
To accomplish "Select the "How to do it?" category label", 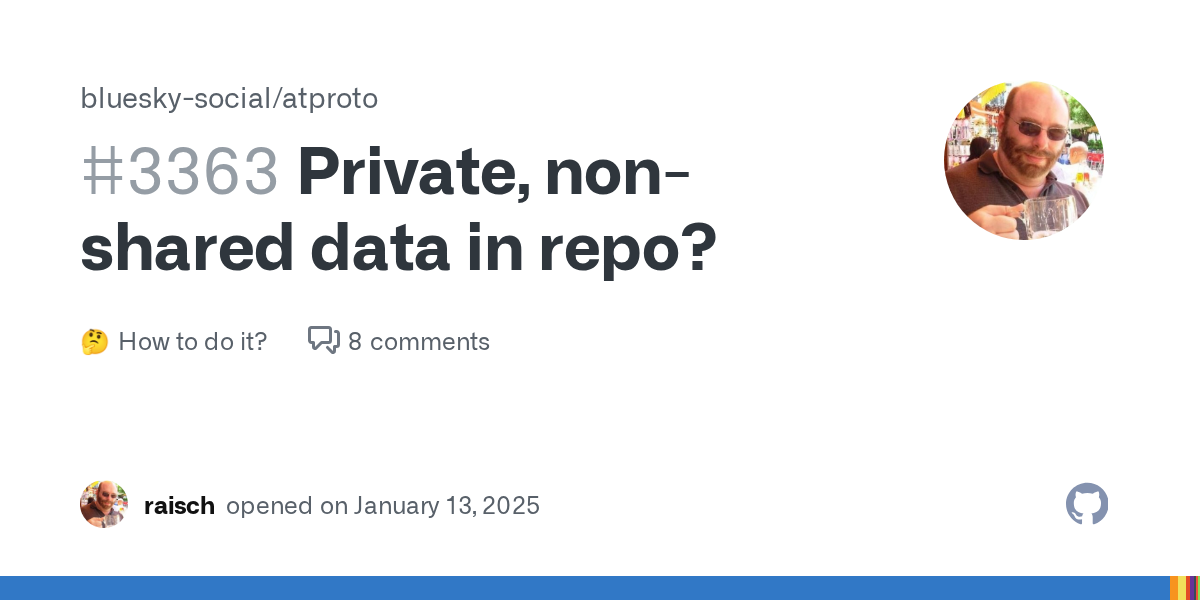I will coord(192,342).
